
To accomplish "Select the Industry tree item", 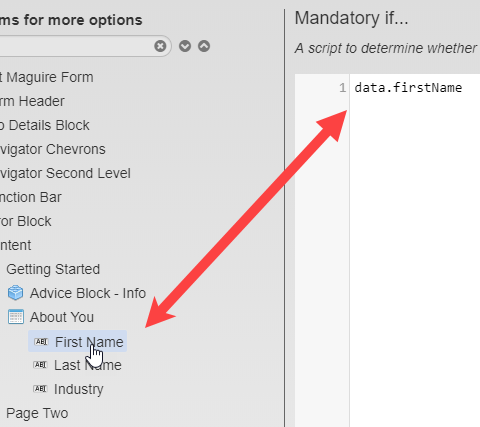I will tap(79, 389).
